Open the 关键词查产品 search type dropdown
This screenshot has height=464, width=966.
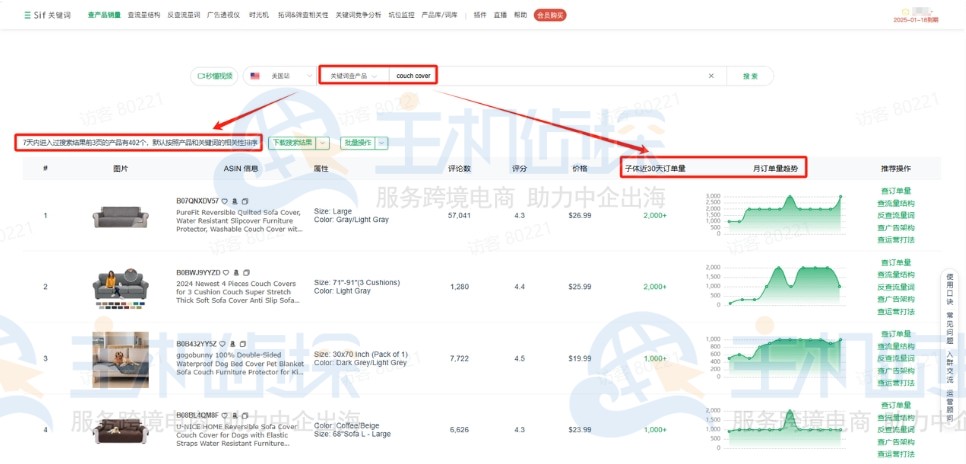pos(354,76)
